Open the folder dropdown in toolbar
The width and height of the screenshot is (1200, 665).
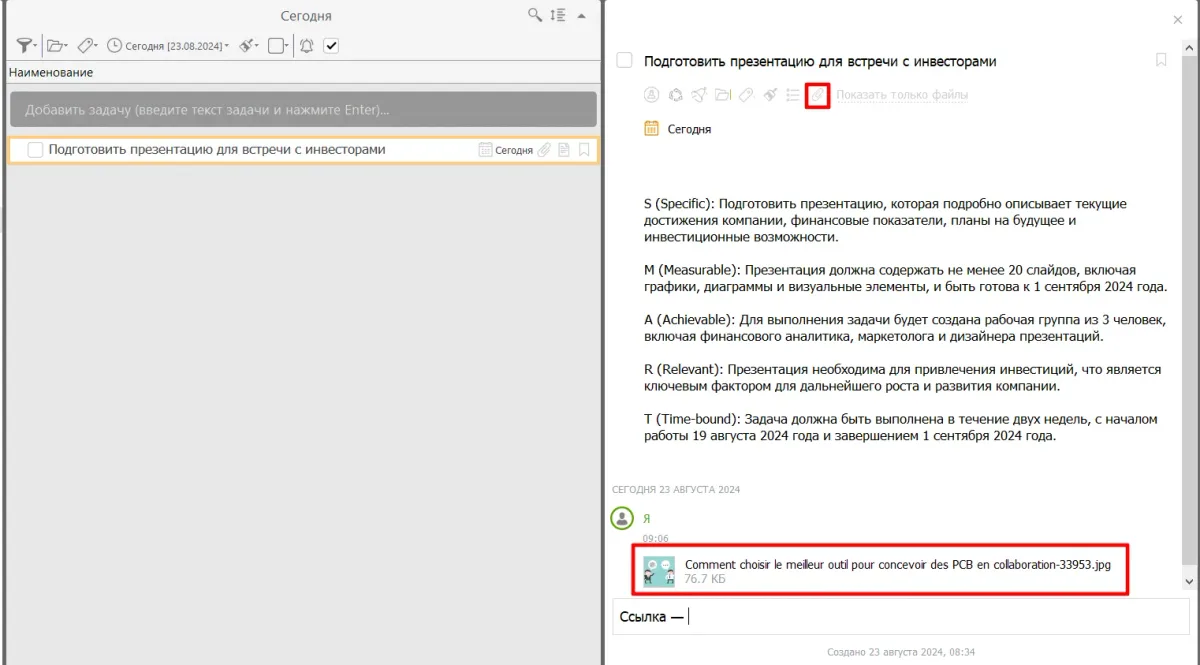(57, 45)
